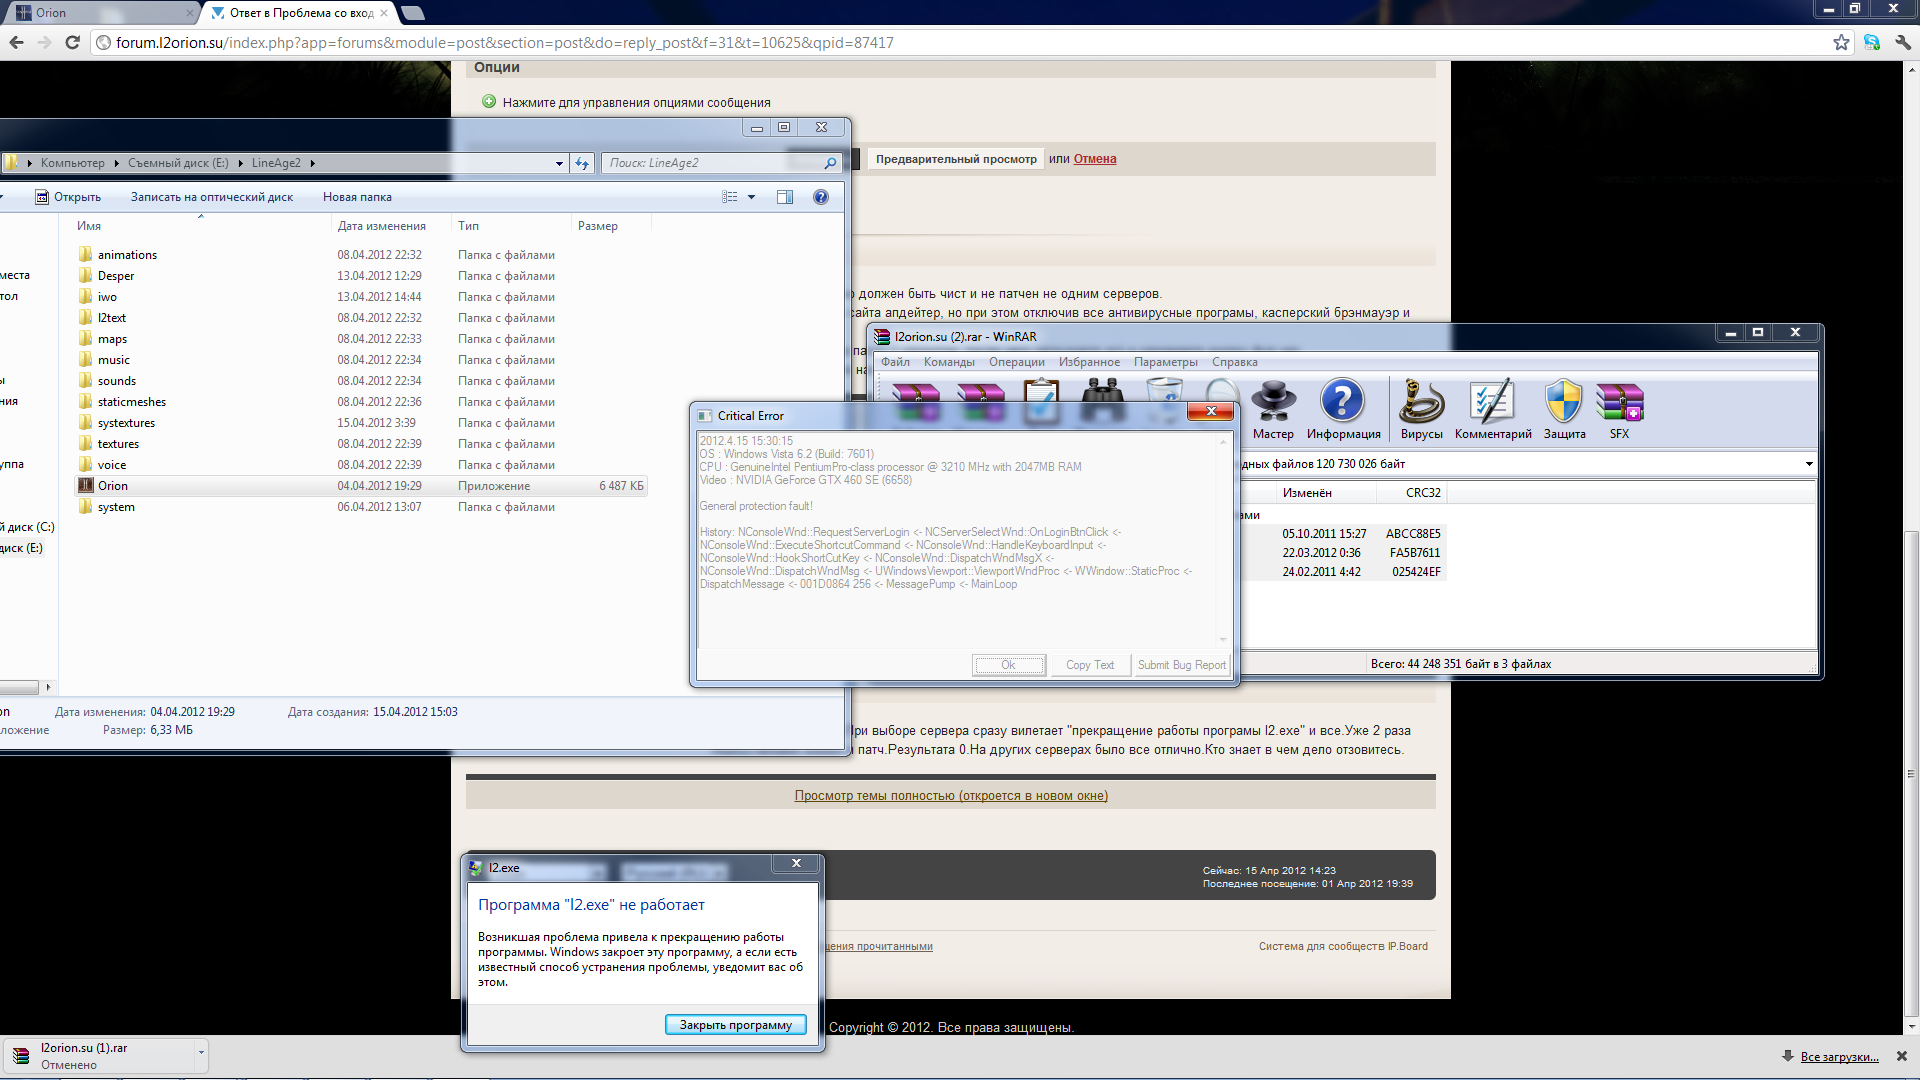Screen dimensions: 1920x1080
Task: Bookmark page with star icon
Action: (x=1841, y=42)
